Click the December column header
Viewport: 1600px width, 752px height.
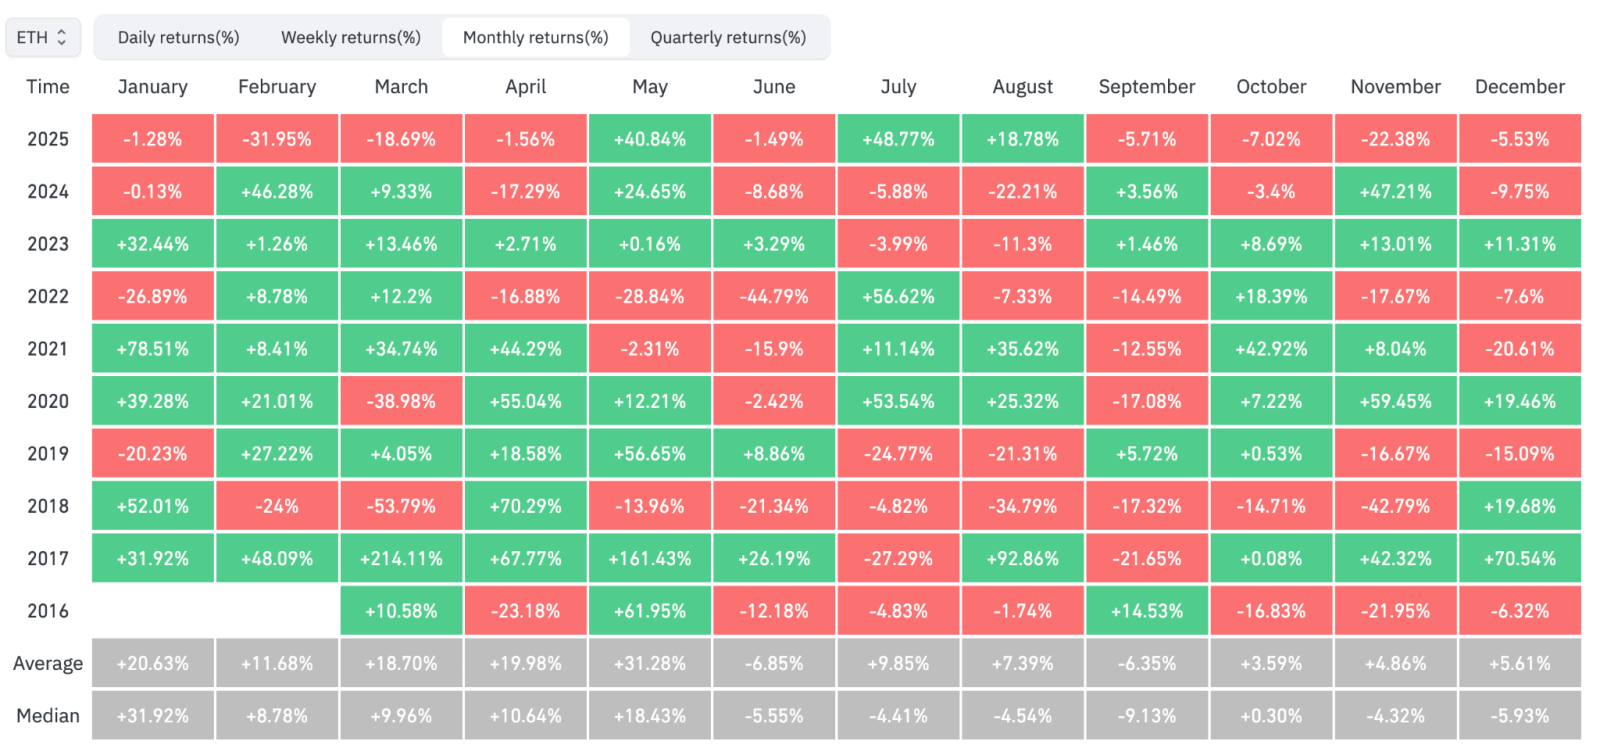coord(1519,87)
